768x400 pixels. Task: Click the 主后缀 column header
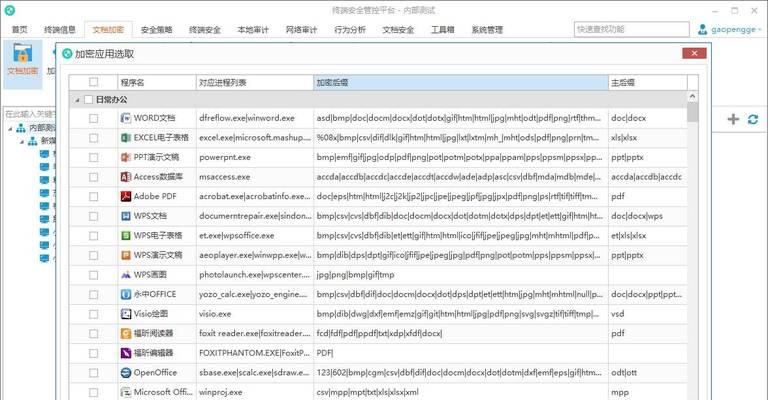coord(648,82)
